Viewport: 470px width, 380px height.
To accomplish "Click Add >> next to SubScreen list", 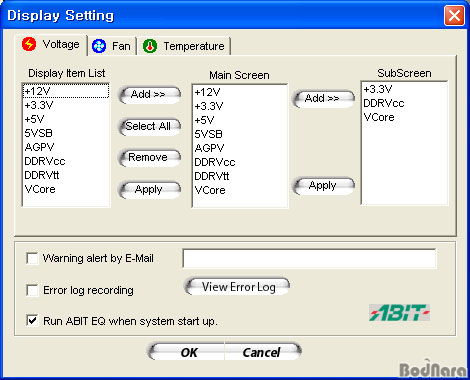I will [324, 98].
